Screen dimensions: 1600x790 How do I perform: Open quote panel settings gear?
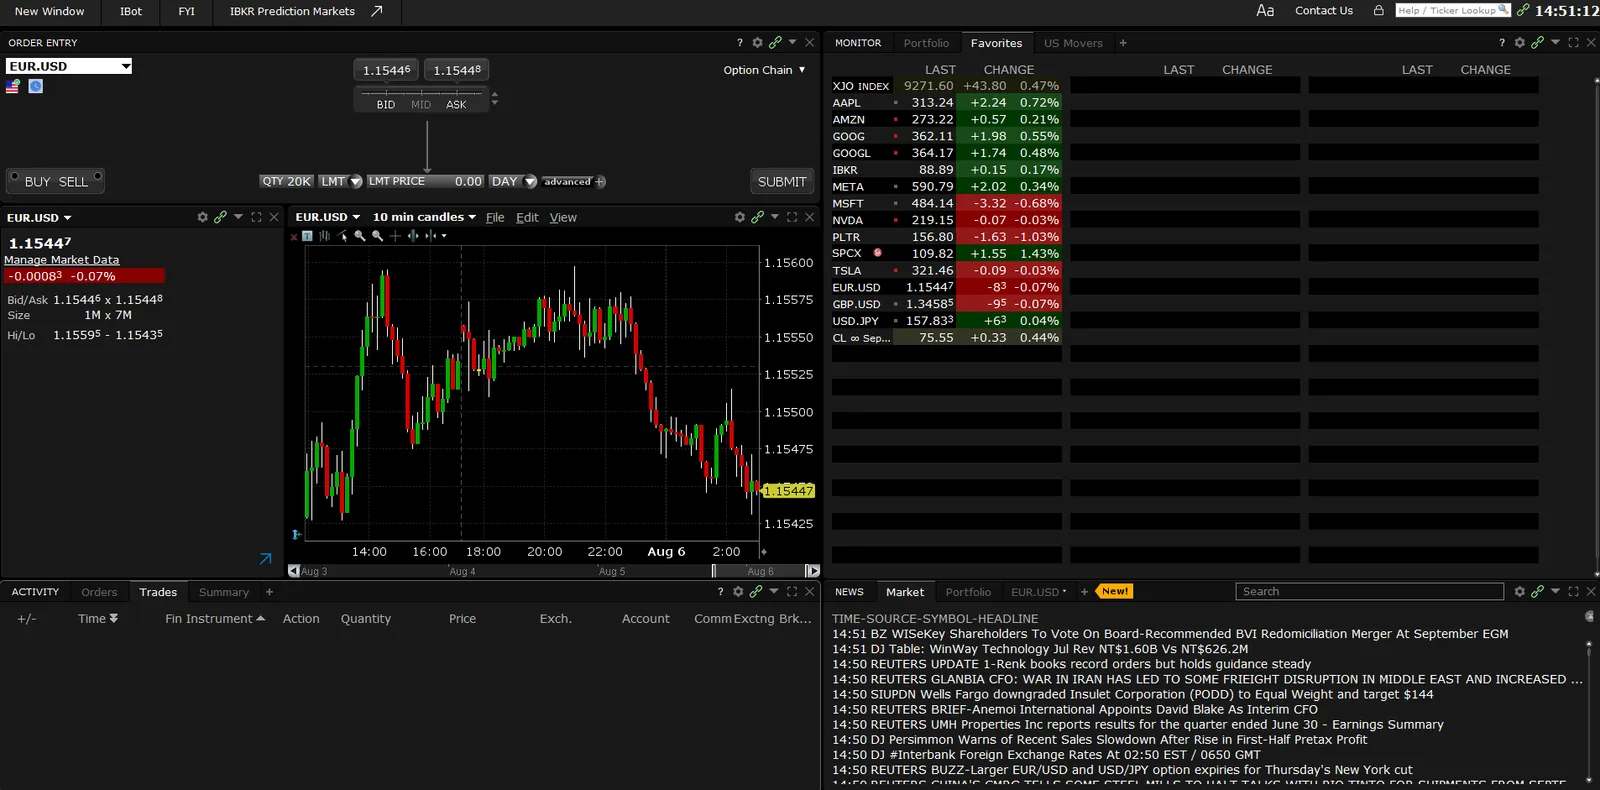click(x=203, y=217)
